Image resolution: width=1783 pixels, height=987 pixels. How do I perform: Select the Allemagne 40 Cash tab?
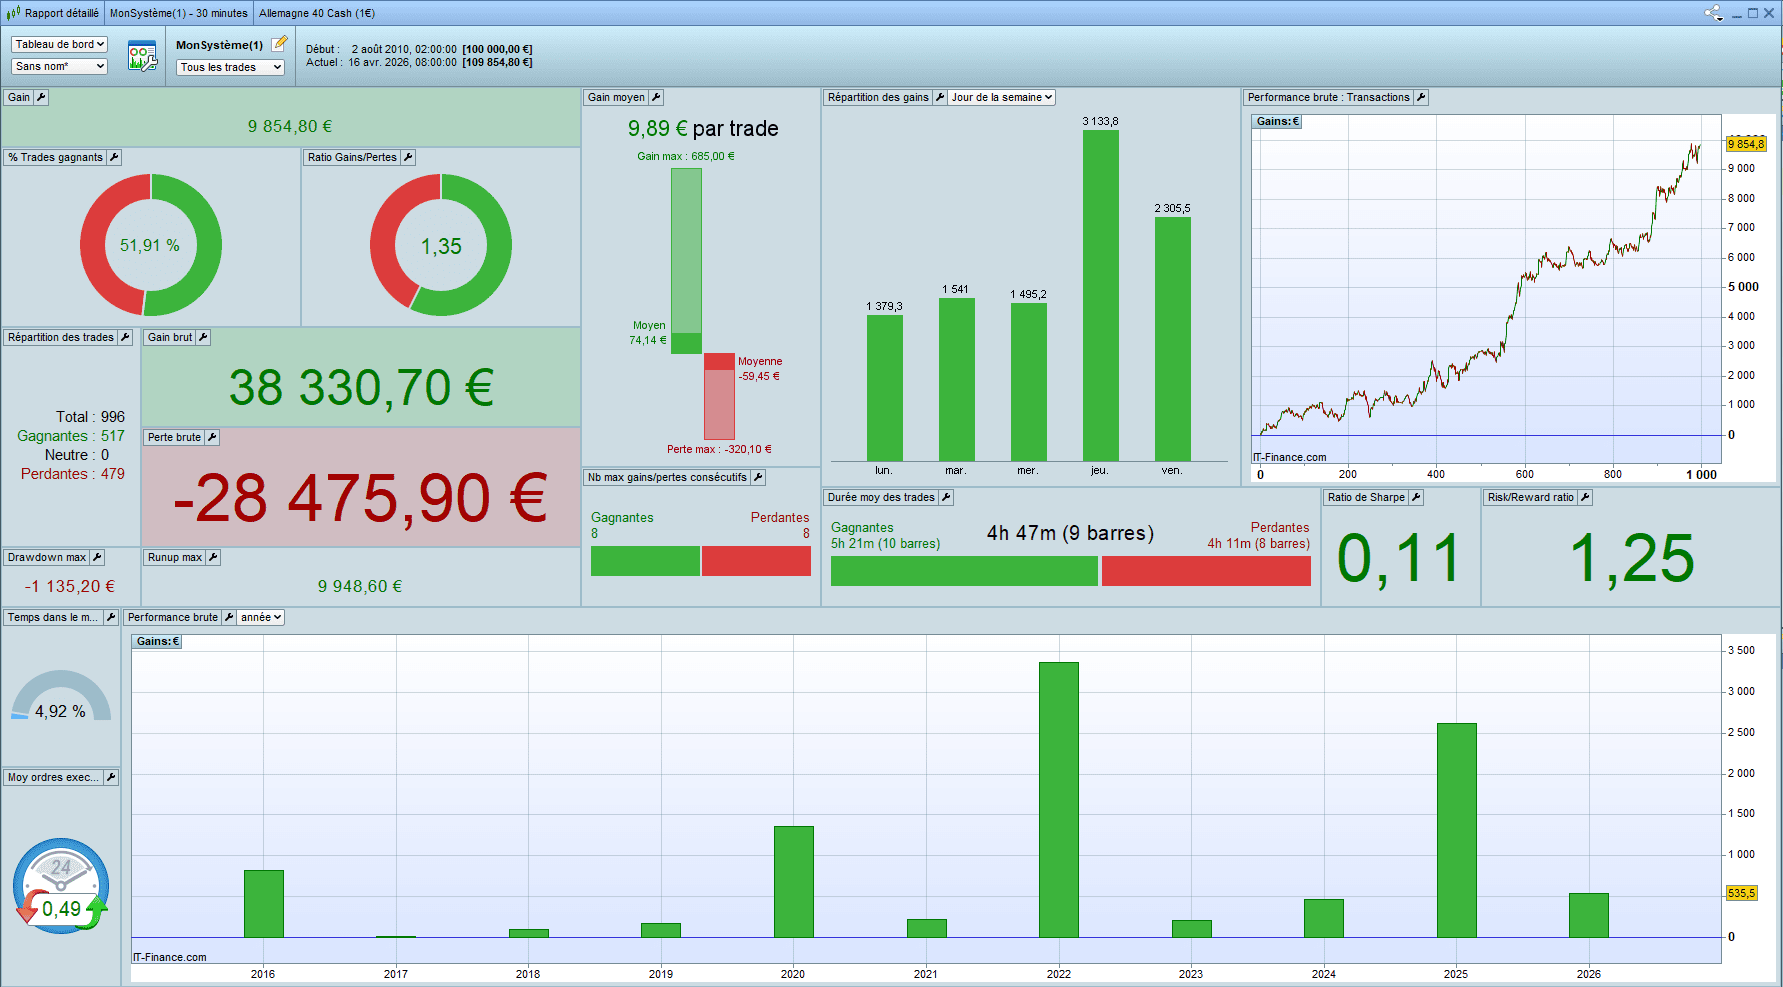[x=317, y=13]
